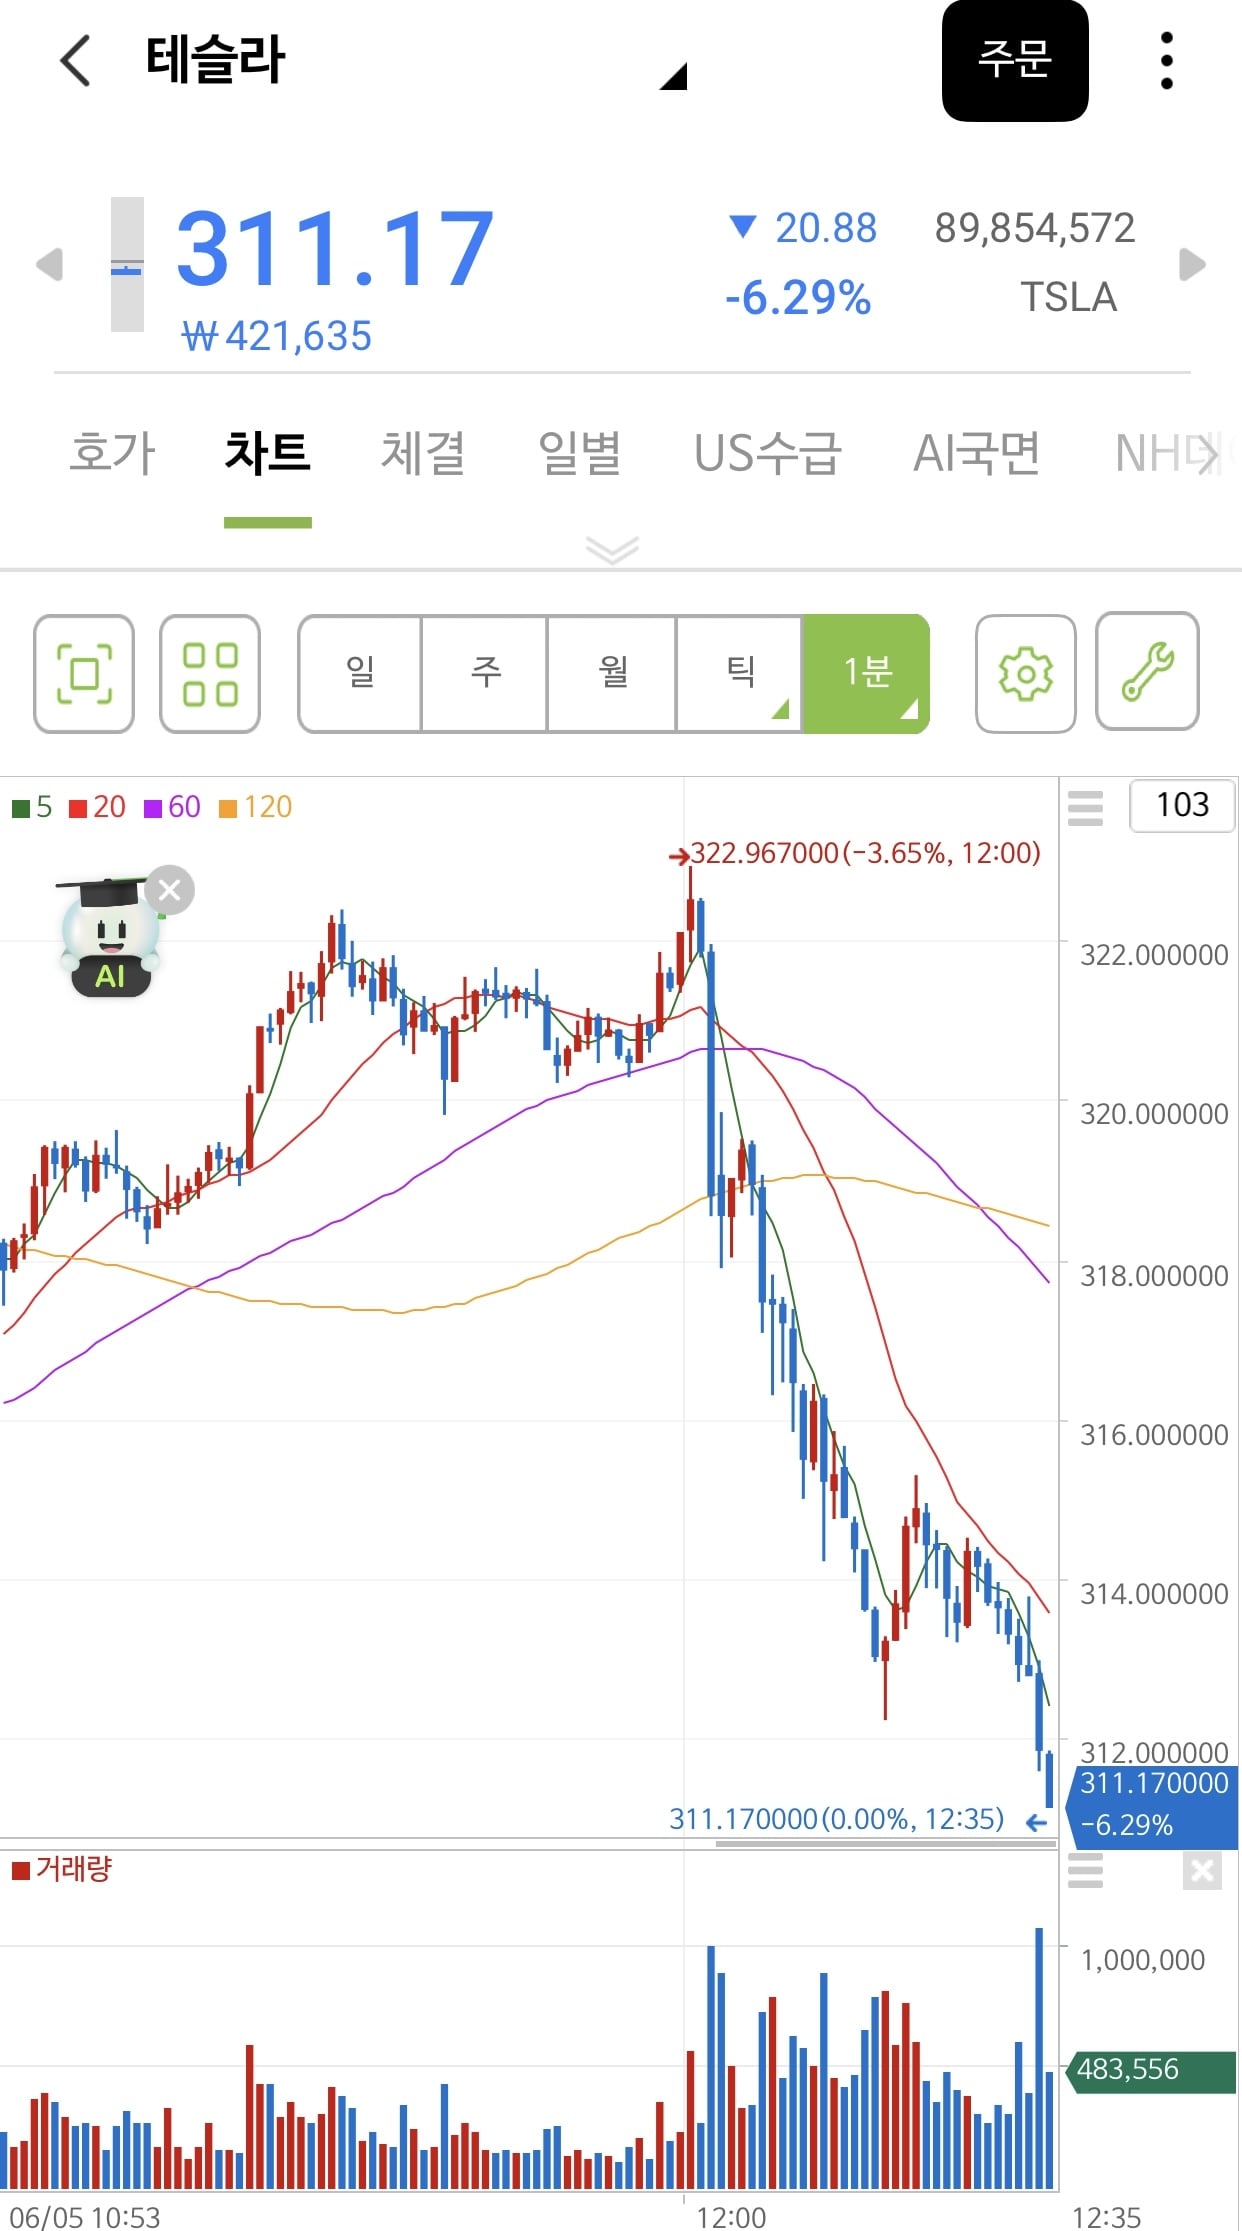Open the US수급 tab
This screenshot has height=2231, width=1242.
coord(768,453)
